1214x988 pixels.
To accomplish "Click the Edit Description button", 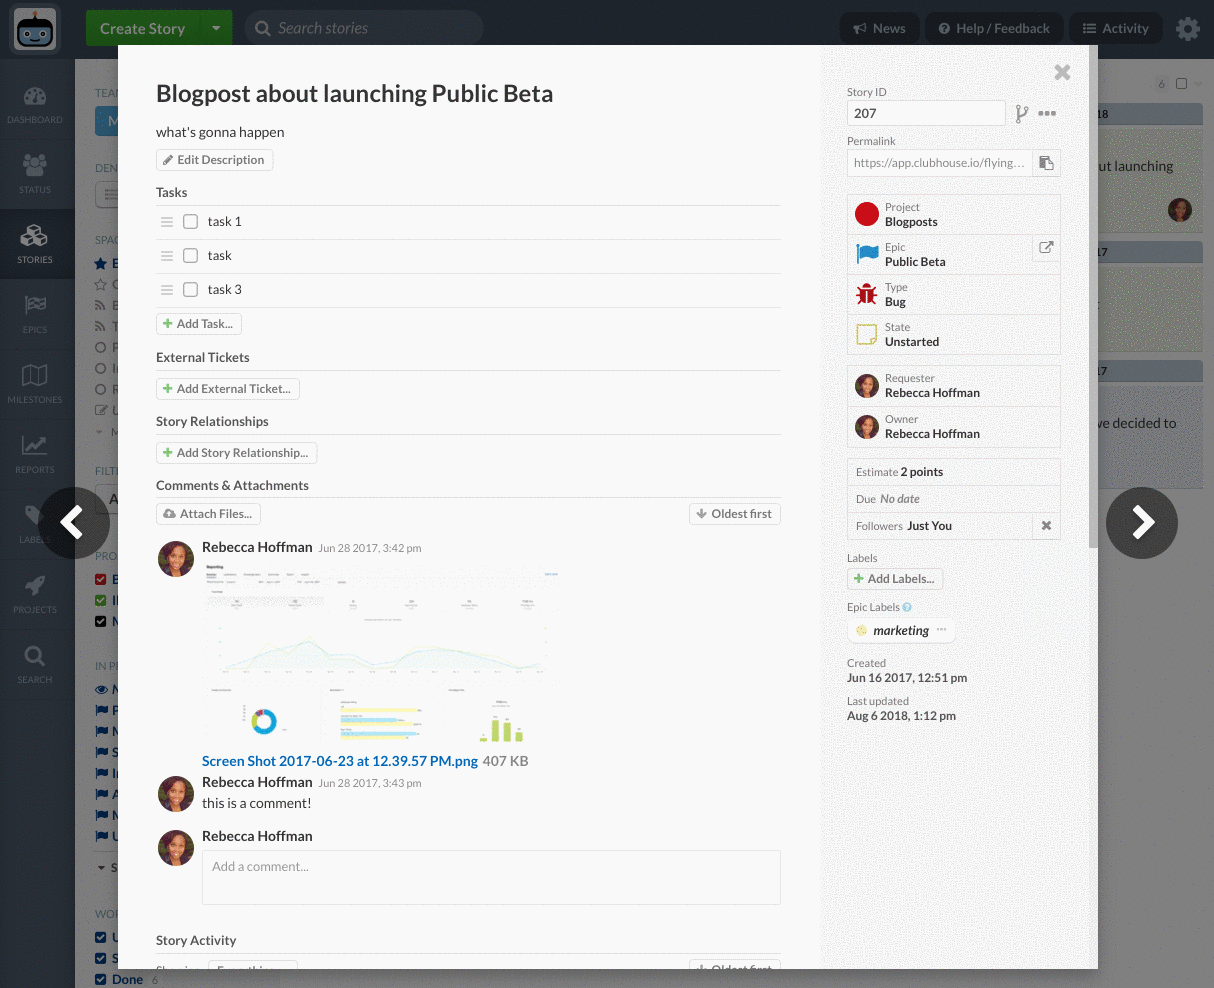I will [214, 160].
